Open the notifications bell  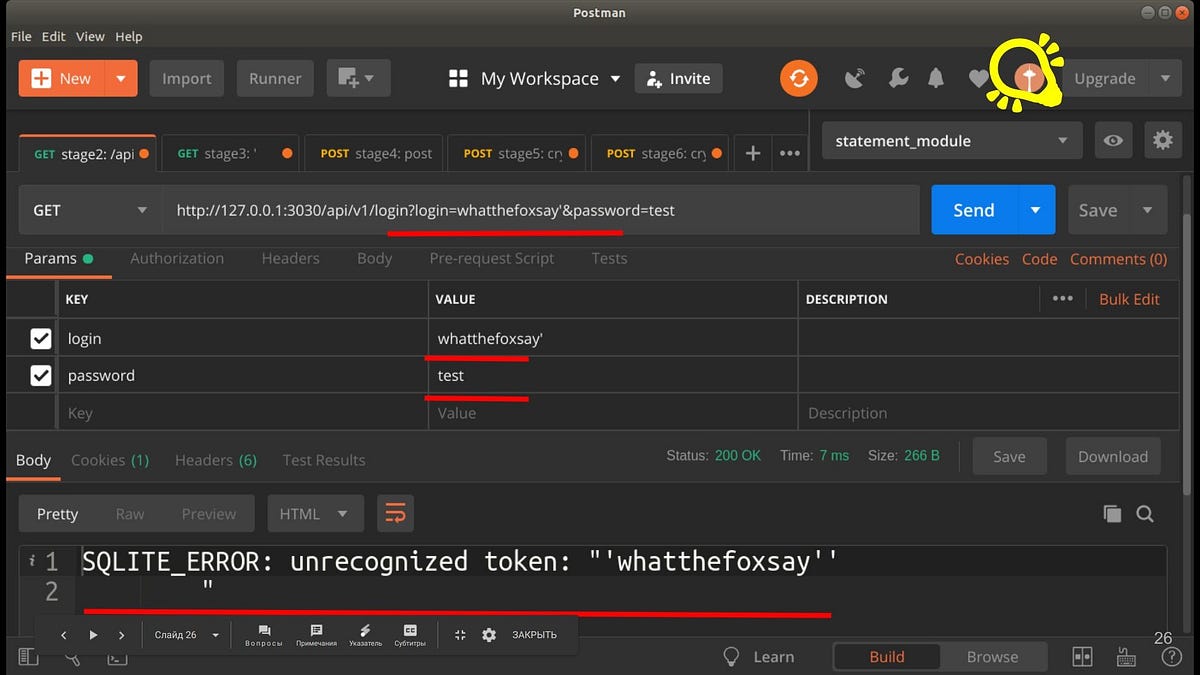(x=936, y=79)
